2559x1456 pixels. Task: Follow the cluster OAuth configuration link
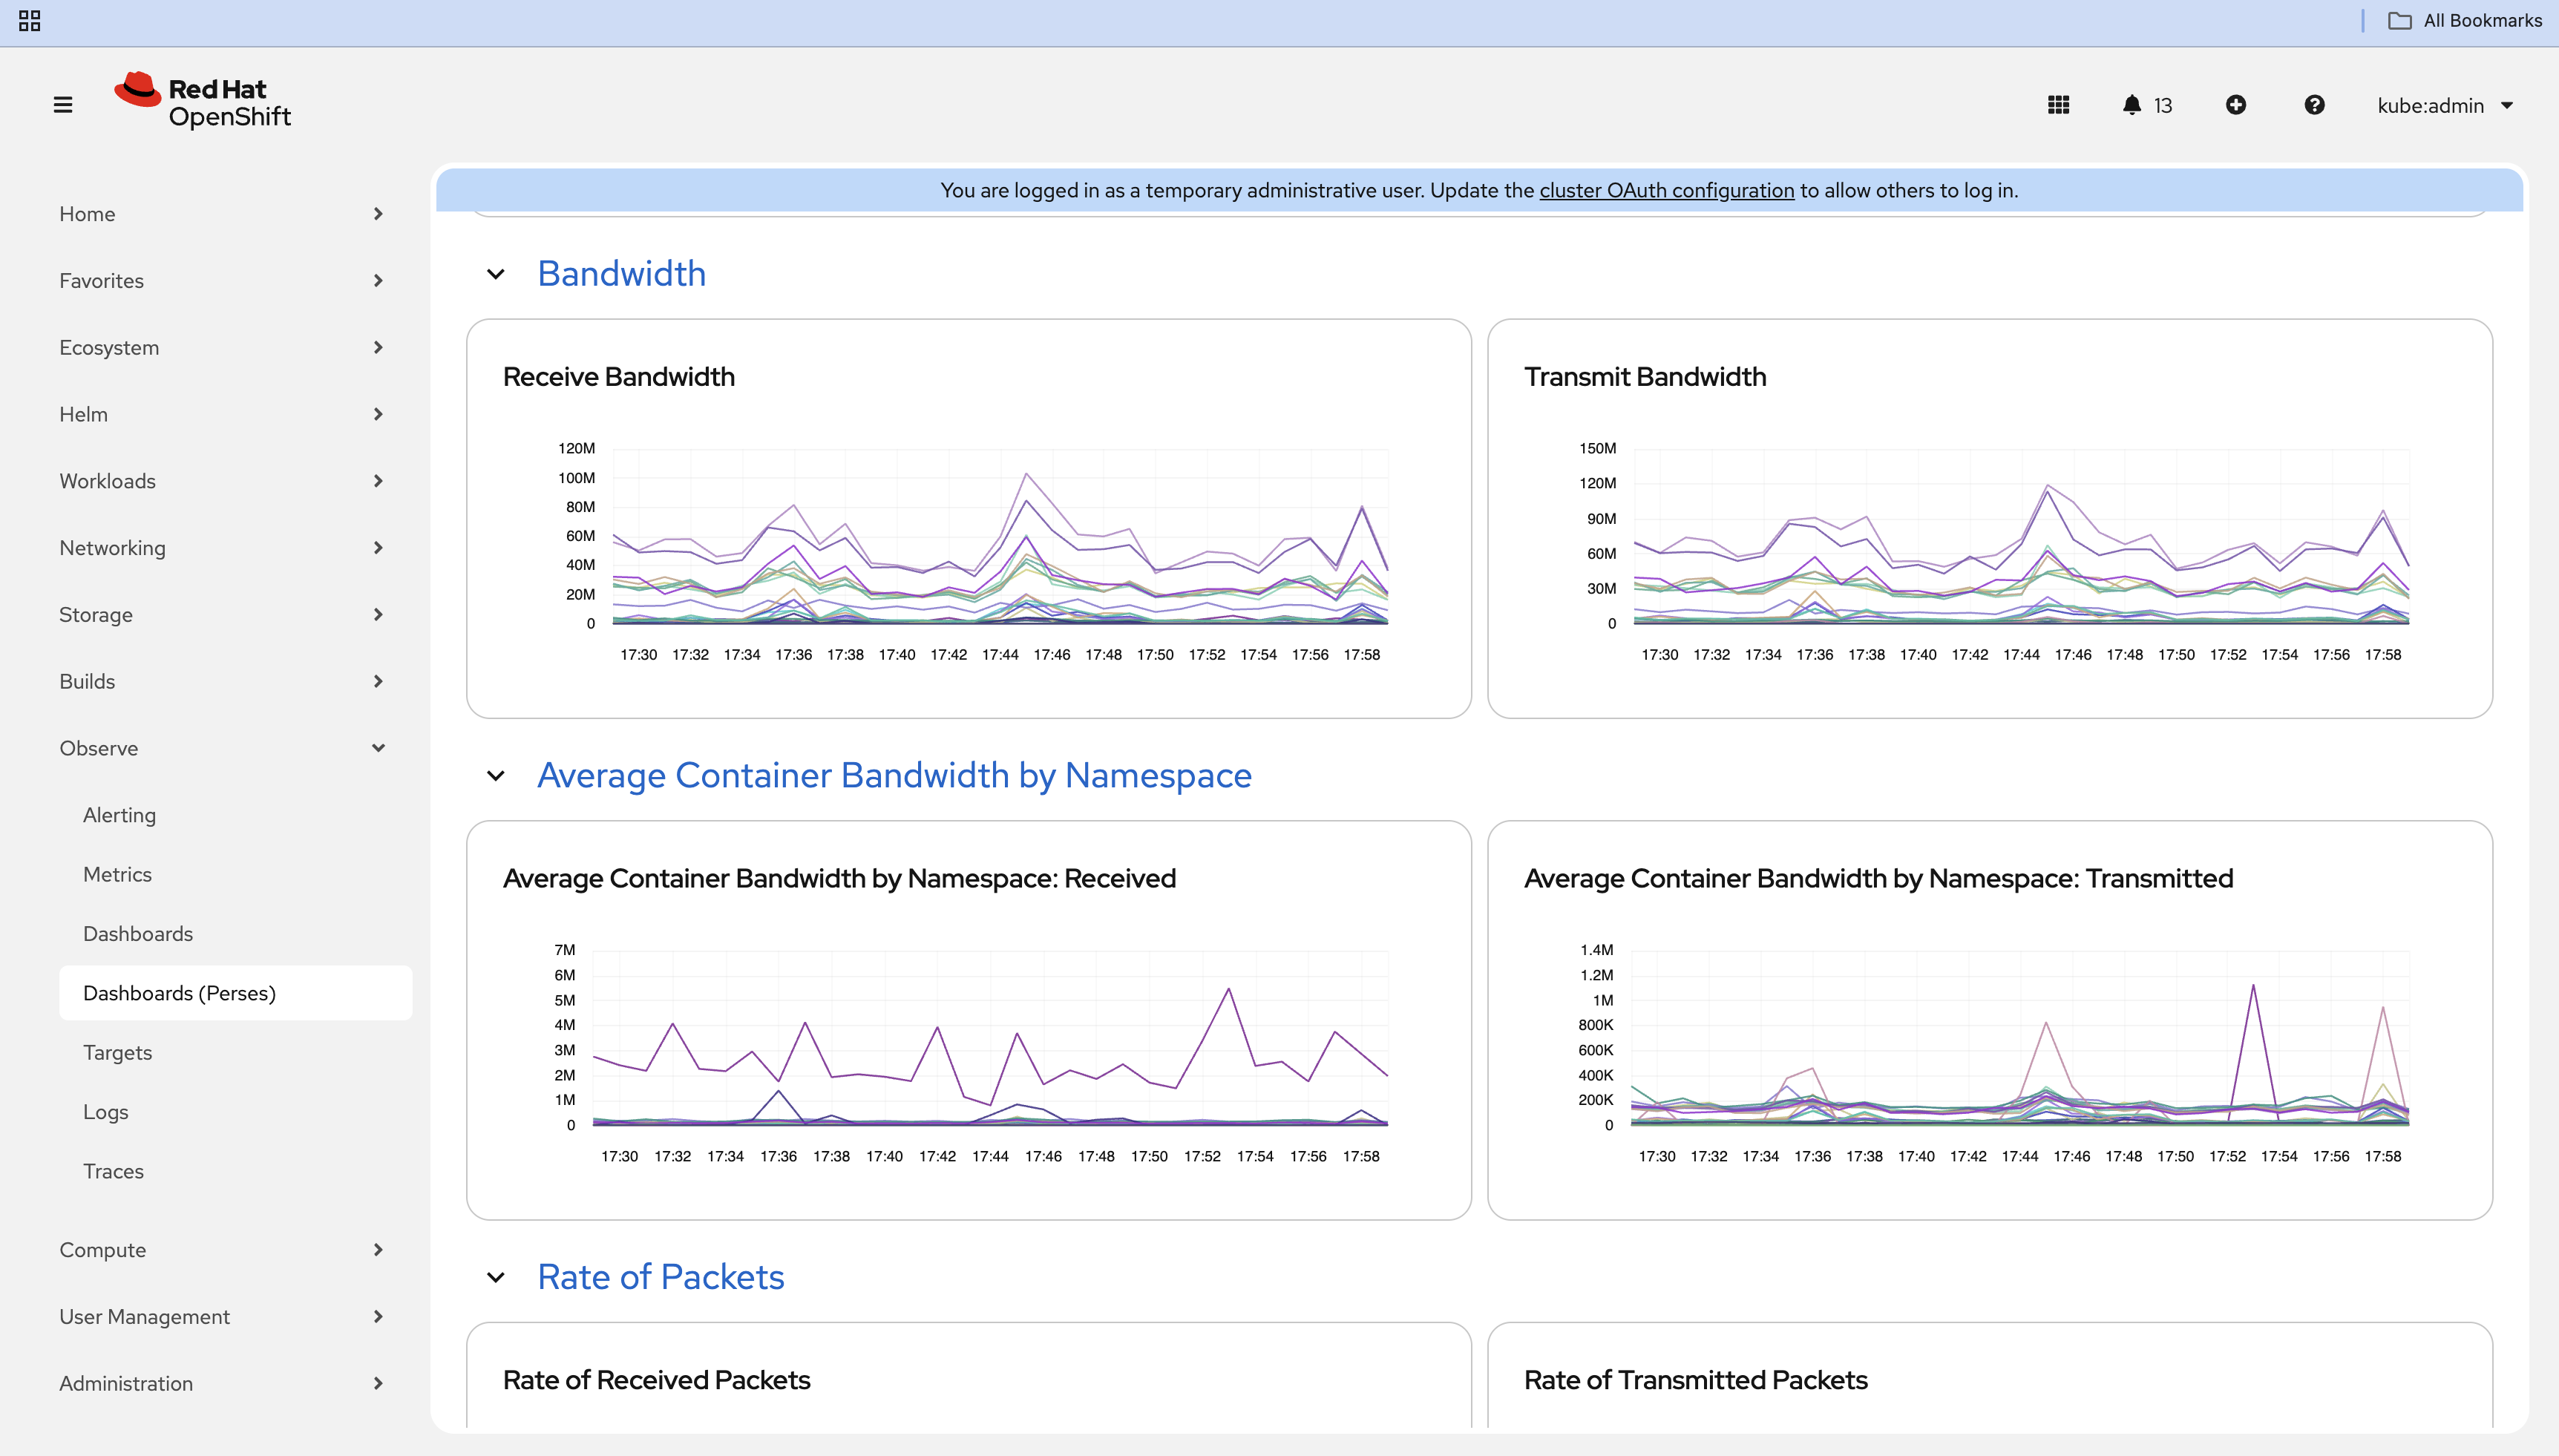(1666, 190)
